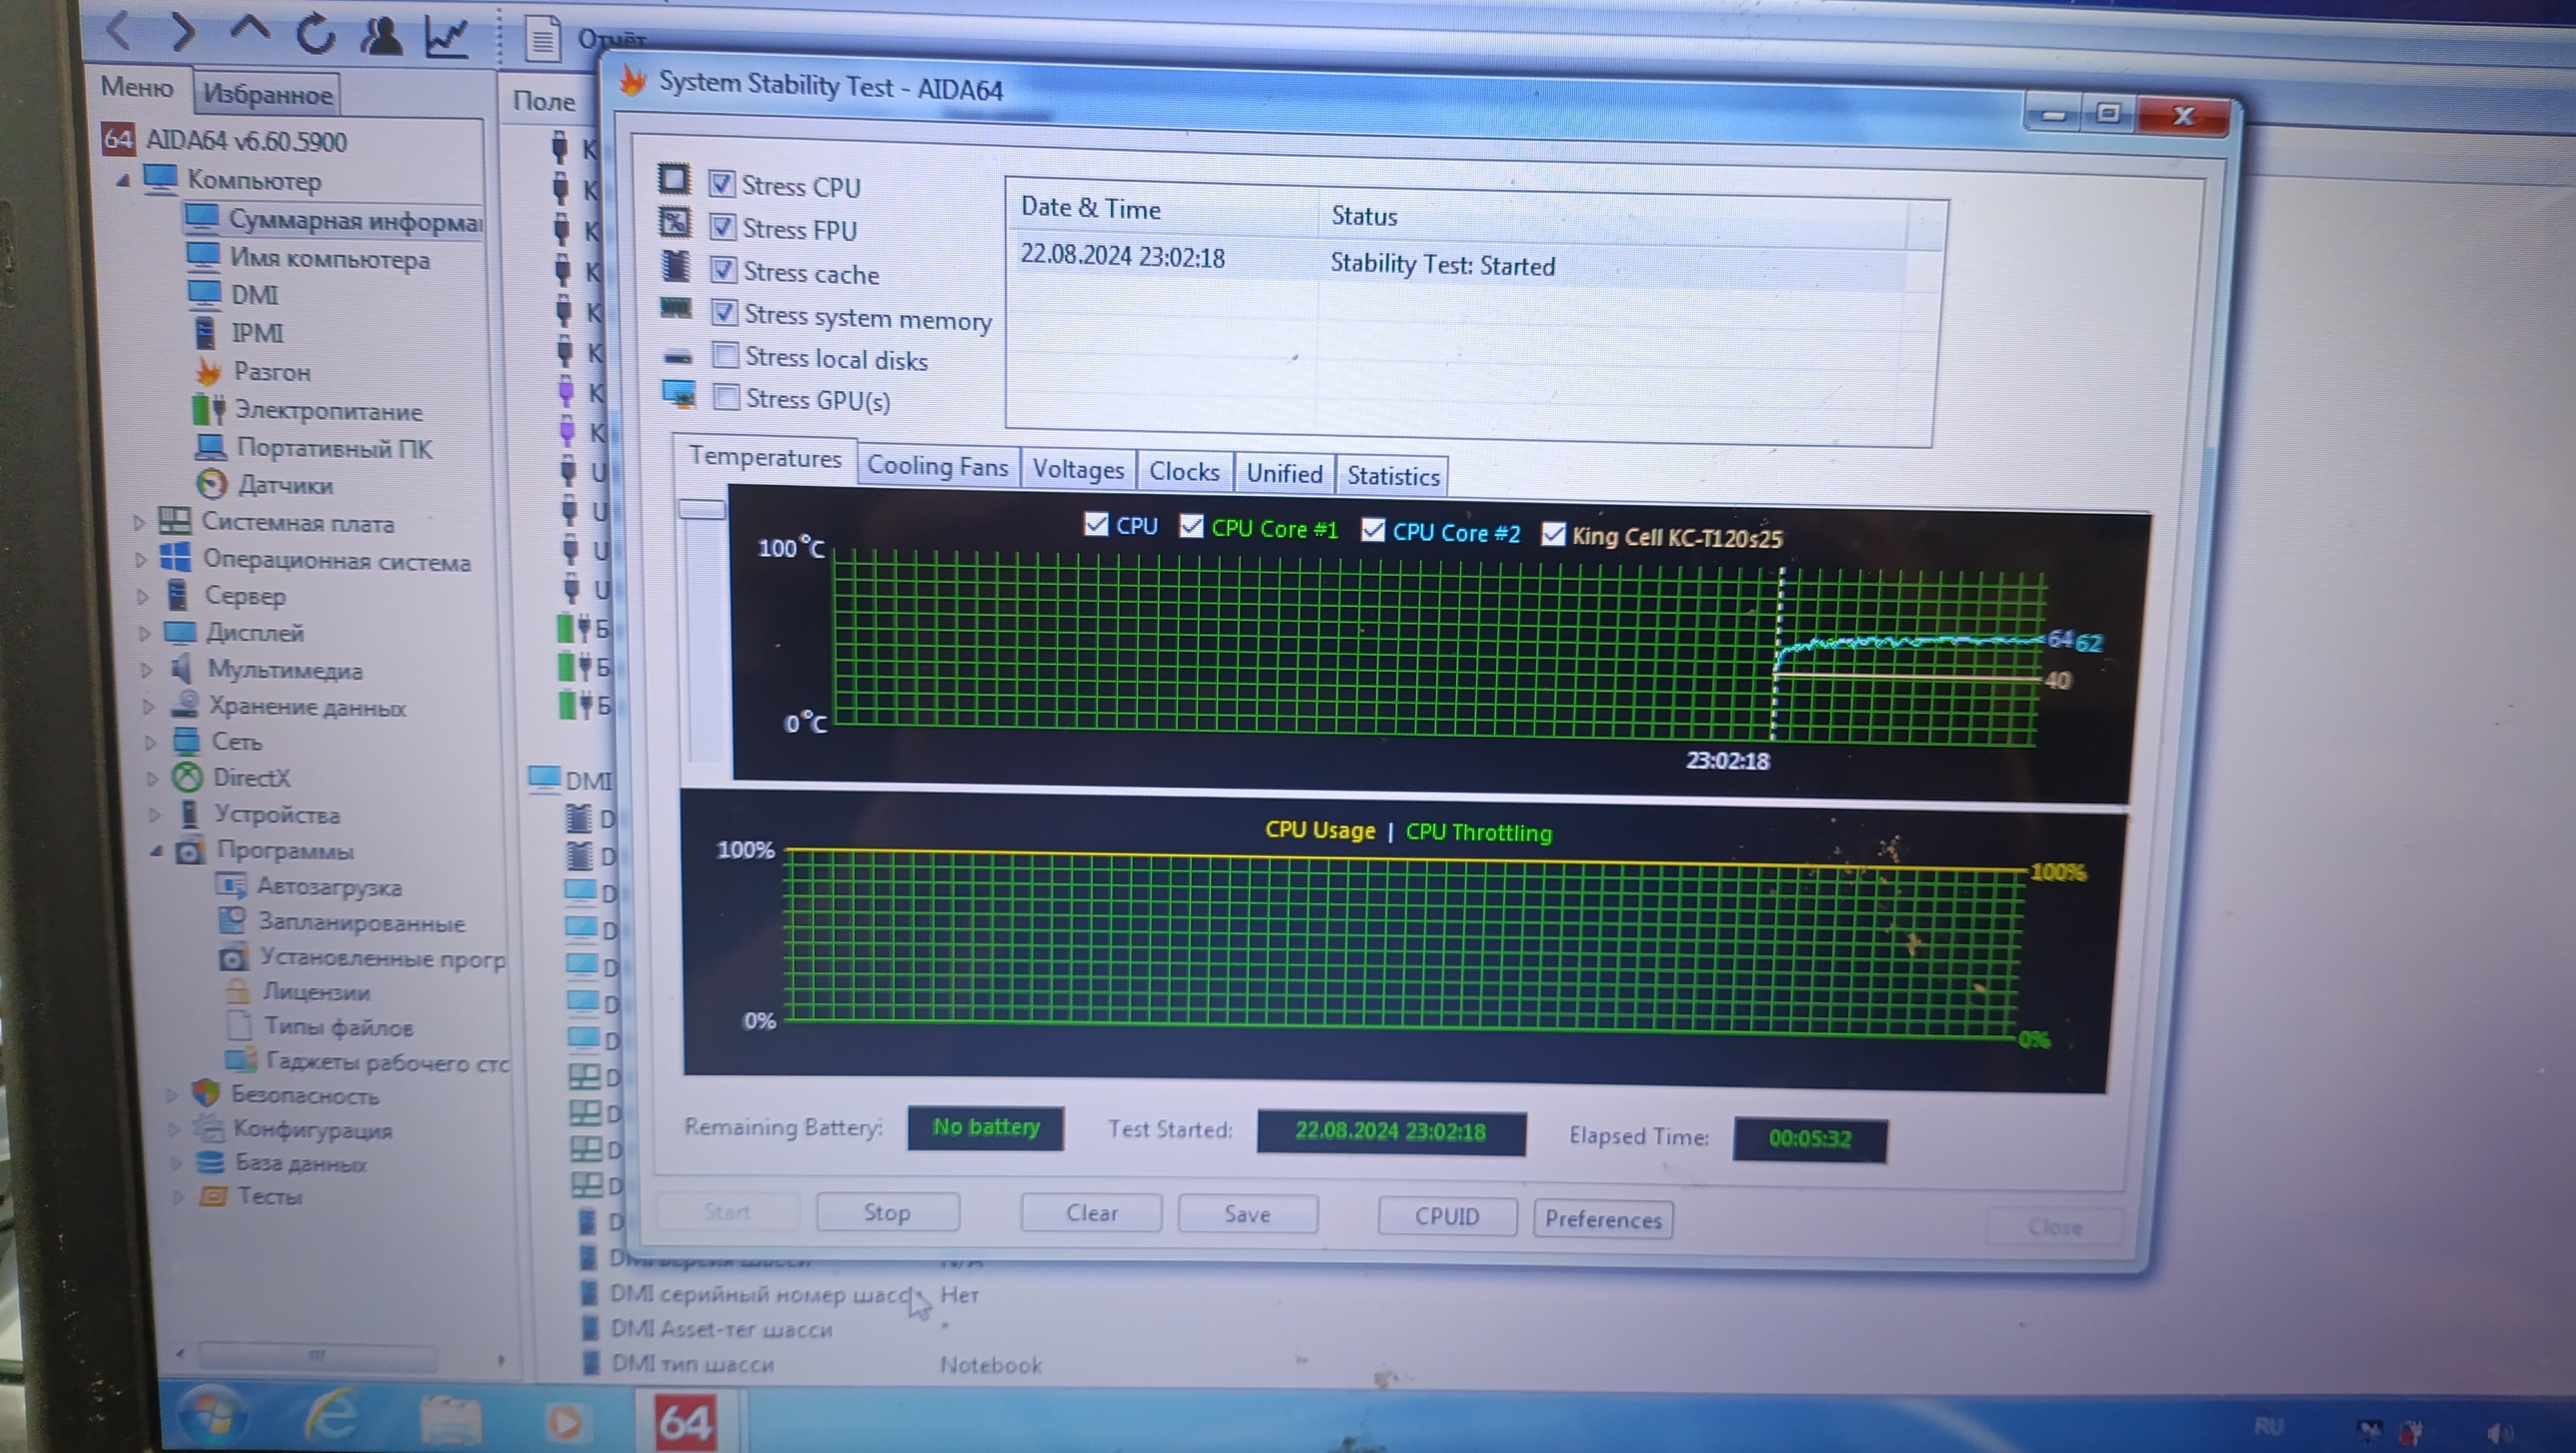Screen dimensions: 2576x1453
Task: Click the user profile icon in AIDA64 toolbar
Action: [381, 35]
